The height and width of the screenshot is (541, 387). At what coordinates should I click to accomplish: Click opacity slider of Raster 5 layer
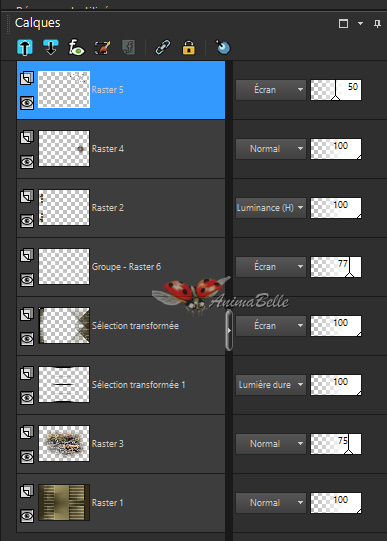pos(336,90)
